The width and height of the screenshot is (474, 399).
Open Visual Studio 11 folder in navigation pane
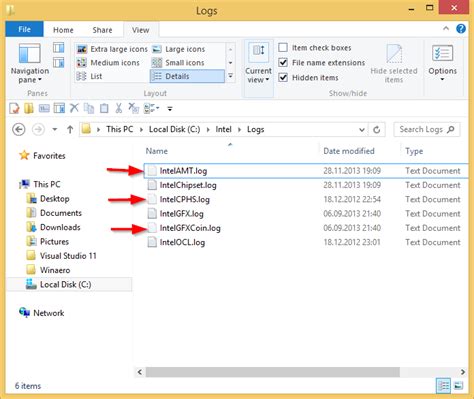coord(61,256)
